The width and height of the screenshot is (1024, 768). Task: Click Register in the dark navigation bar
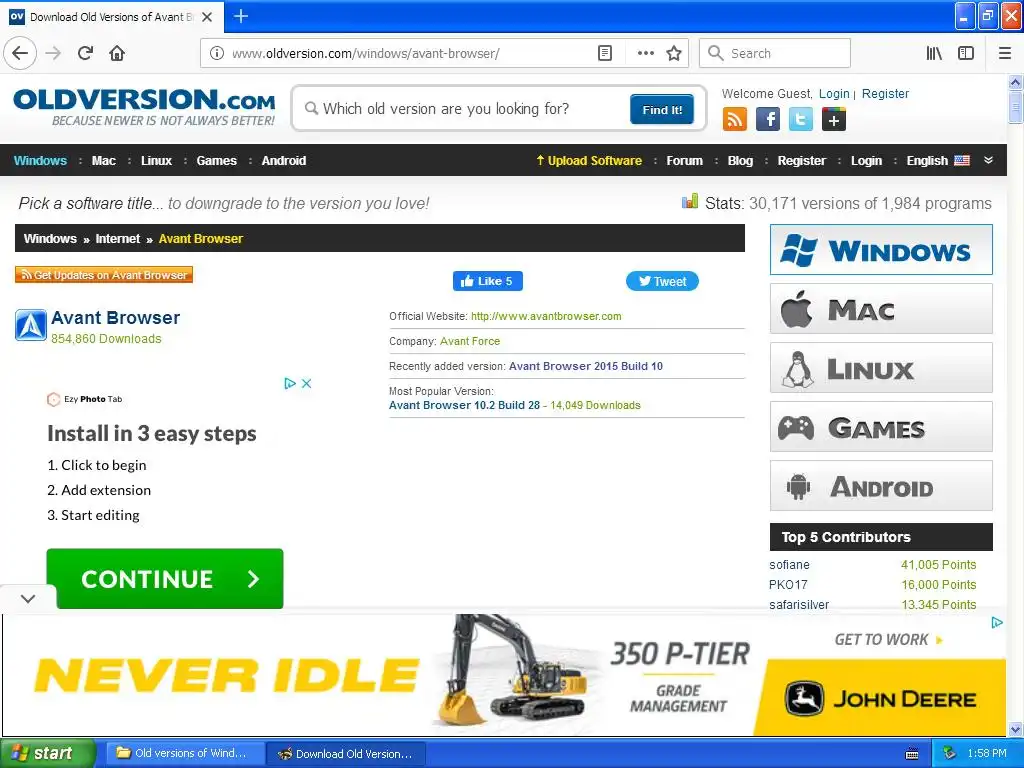(801, 161)
